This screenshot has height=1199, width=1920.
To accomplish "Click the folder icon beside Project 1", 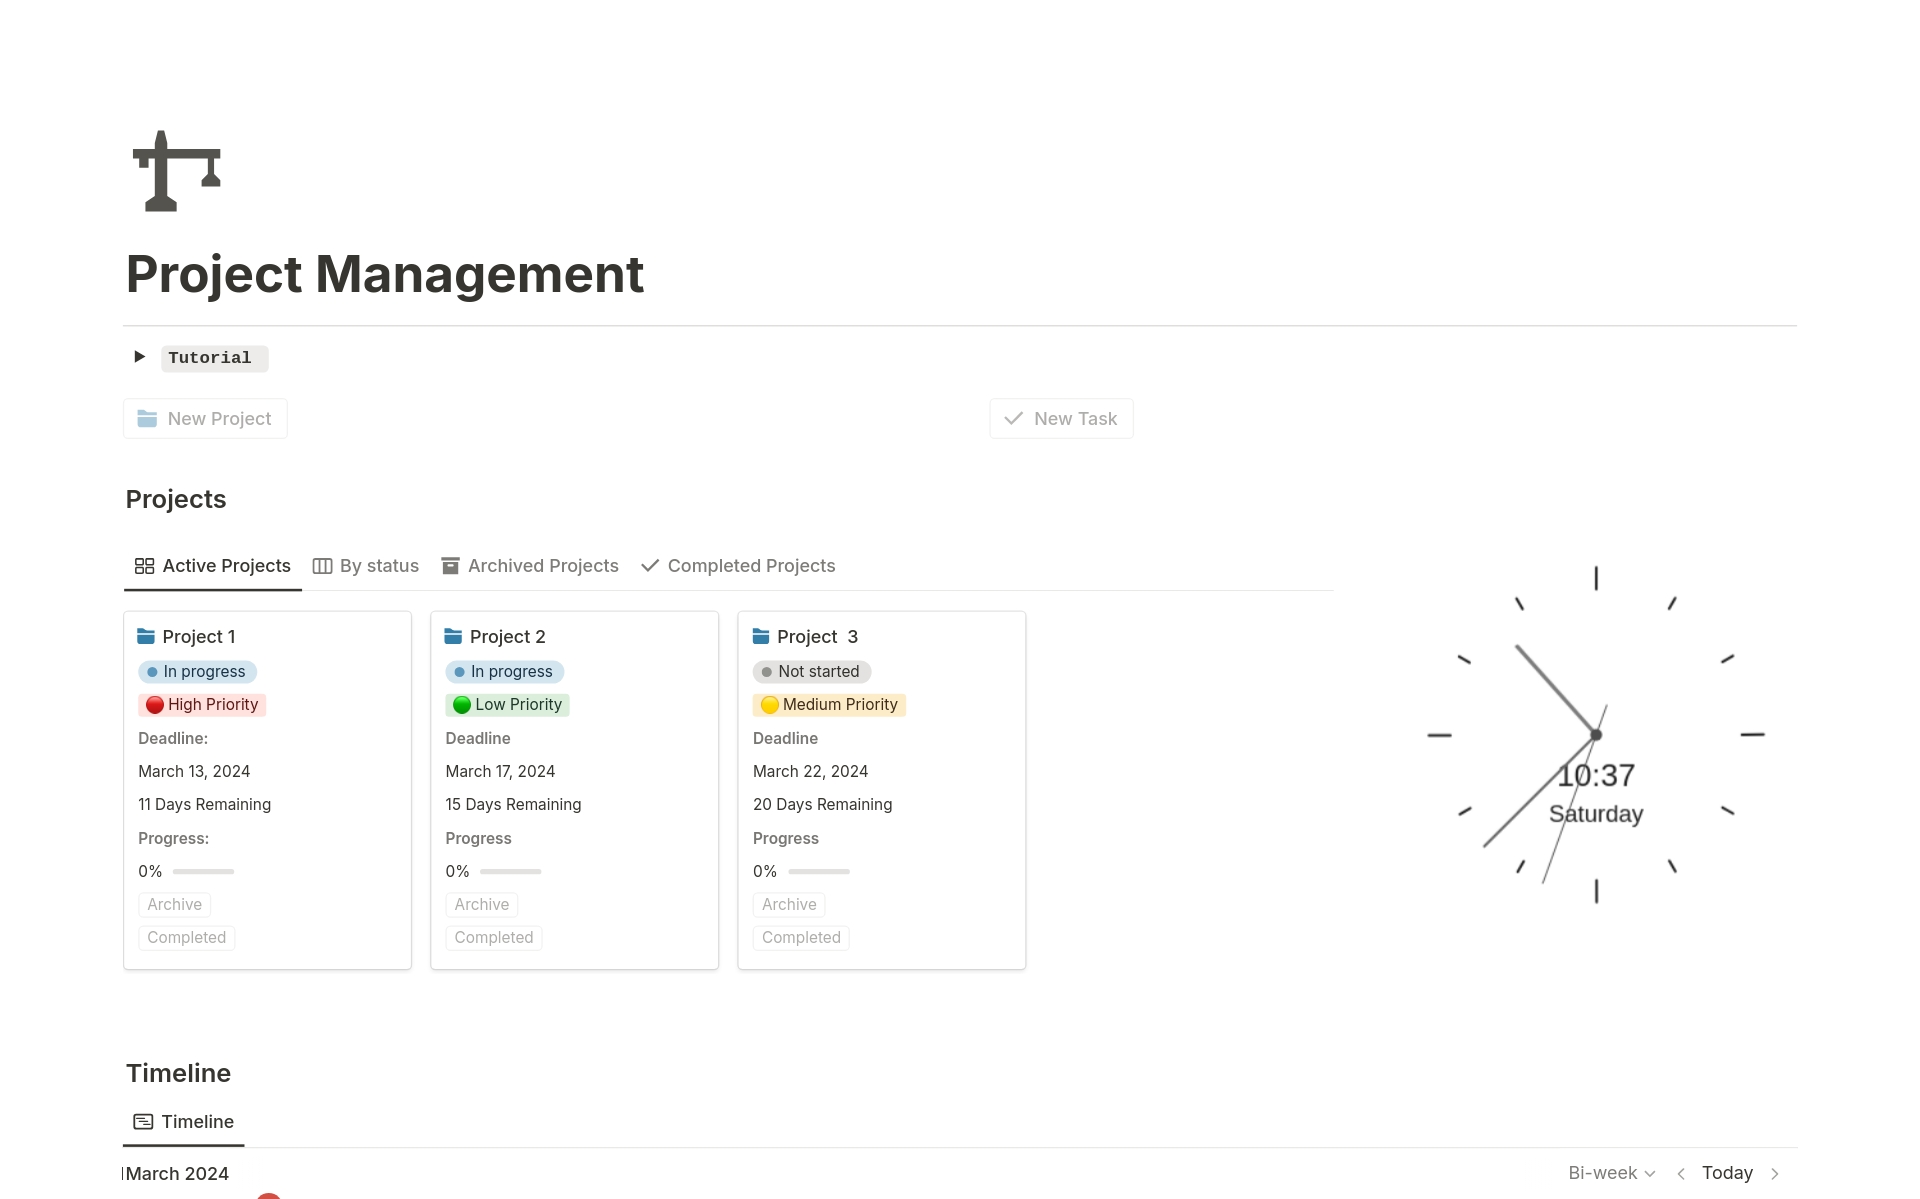I will pos(147,636).
